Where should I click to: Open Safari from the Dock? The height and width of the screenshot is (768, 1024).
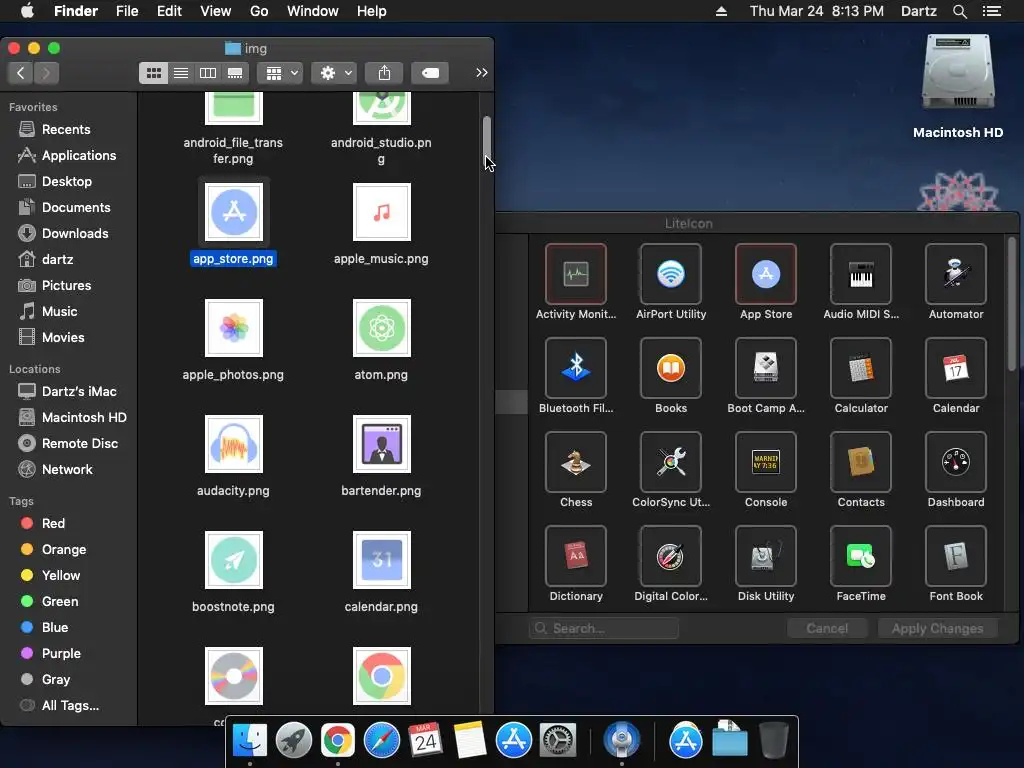pos(381,741)
